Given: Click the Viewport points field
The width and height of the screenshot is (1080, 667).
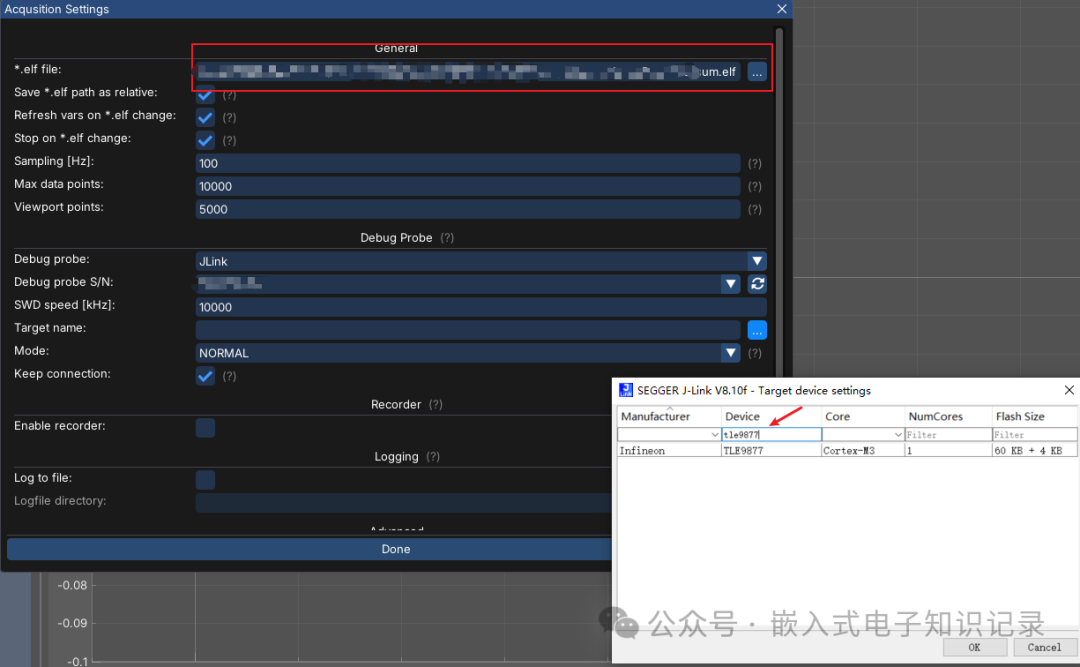Looking at the screenshot, I should coord(468,209).
